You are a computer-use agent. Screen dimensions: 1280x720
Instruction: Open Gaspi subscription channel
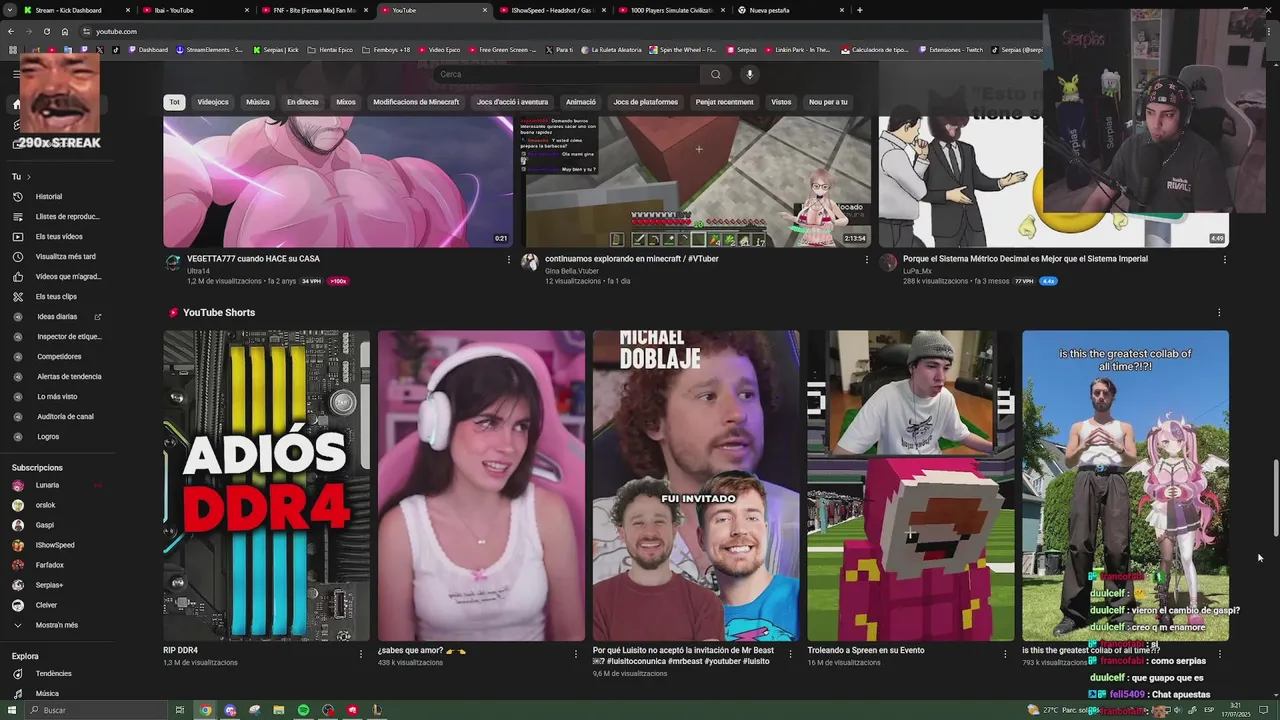click(45, 525)
